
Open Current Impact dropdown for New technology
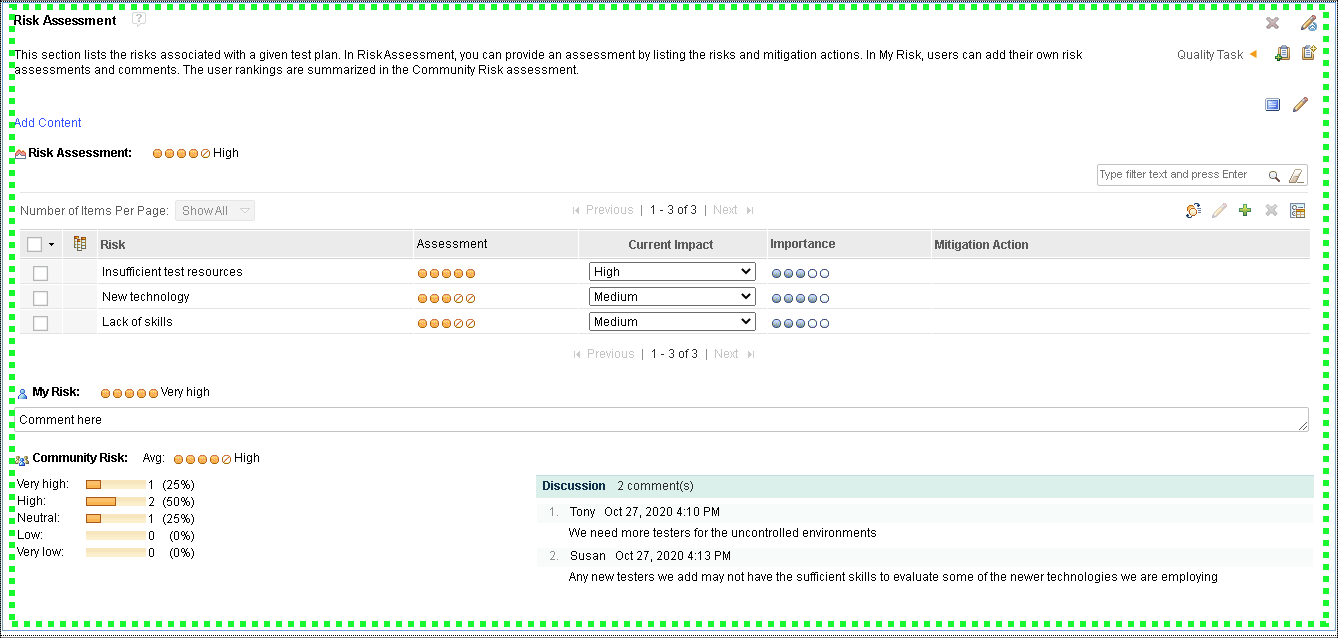[x=671, y=297]
